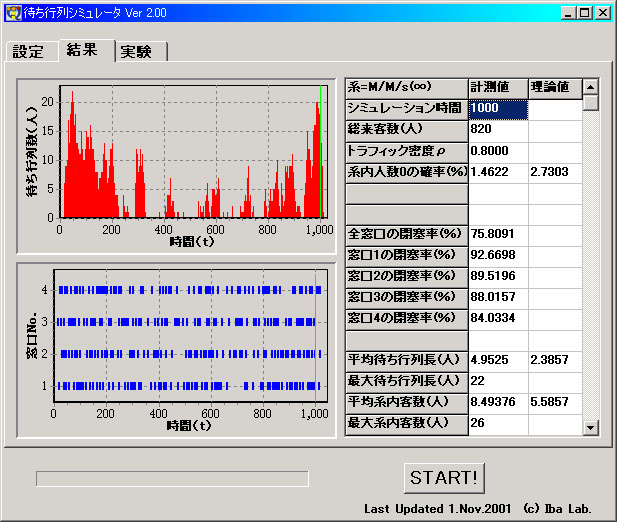Click the theoretical value 2.3857 cell

click(x=553, y=360)
